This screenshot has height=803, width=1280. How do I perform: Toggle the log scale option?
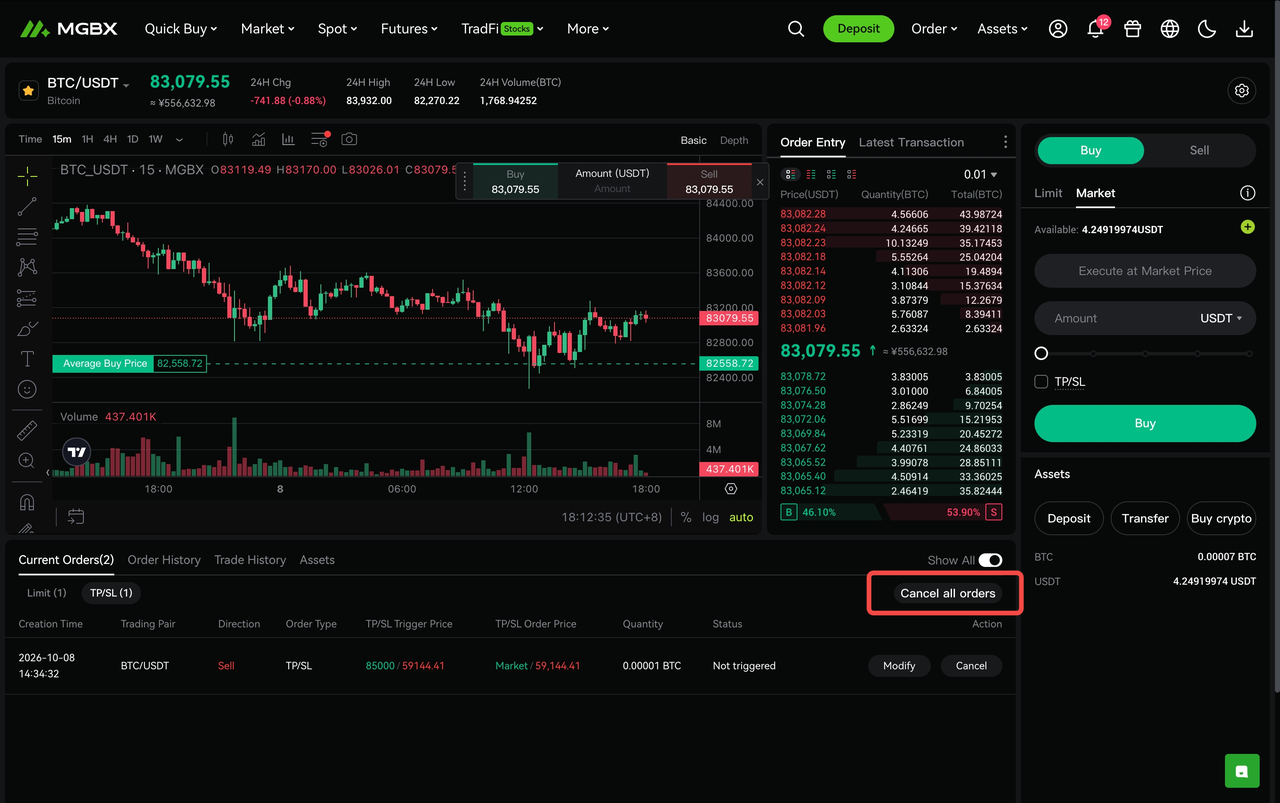710,517
